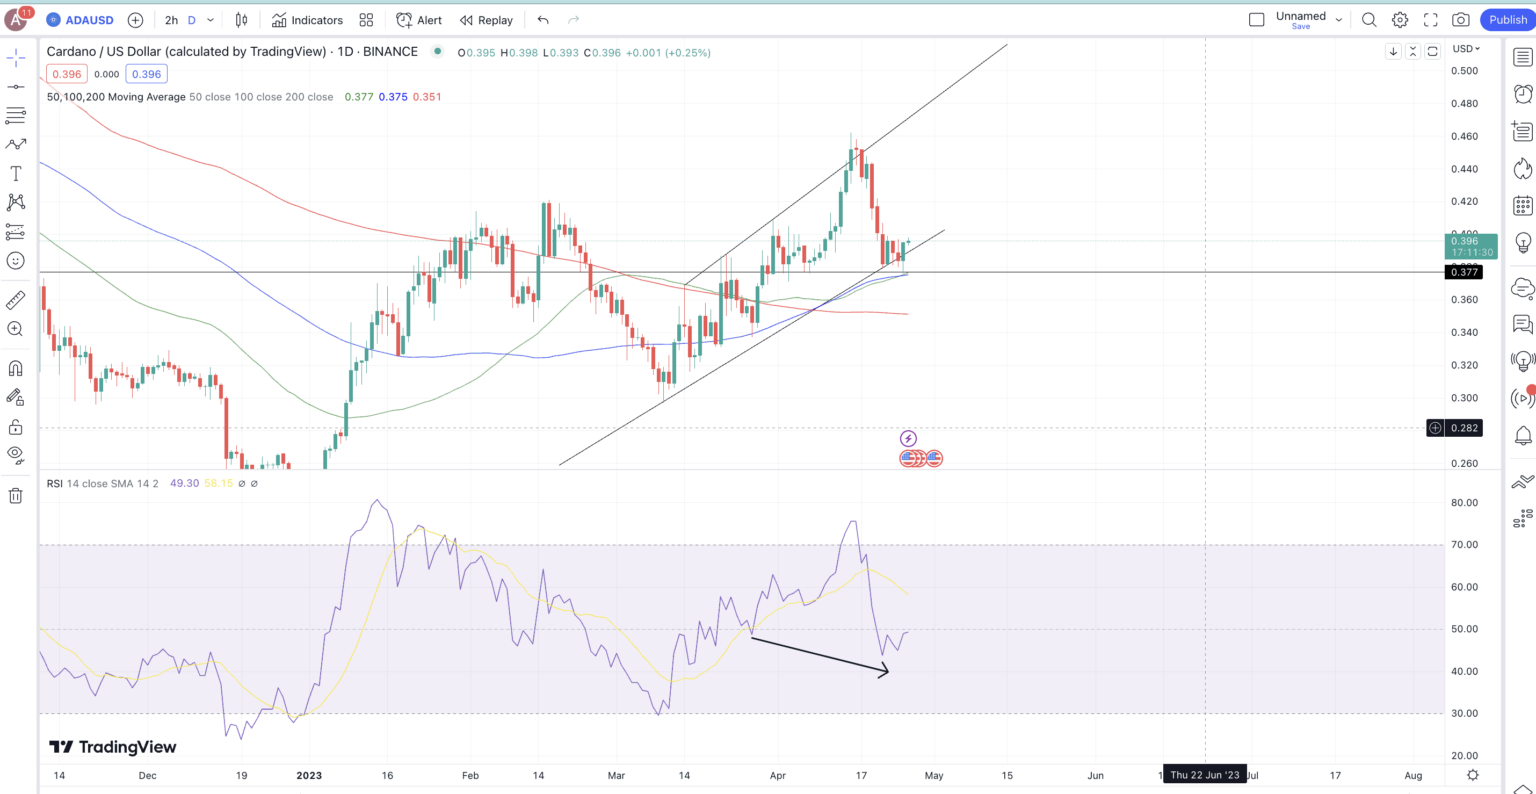
Task: Open chart settings gear in top toolbar
Action: tap(1400, 20)
